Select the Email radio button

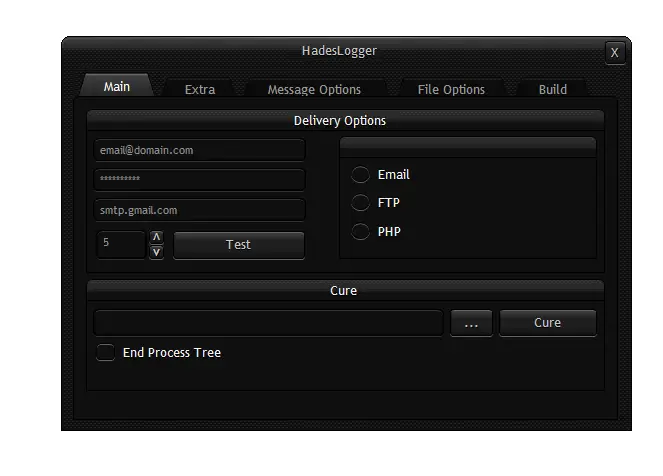click(360, 175)
